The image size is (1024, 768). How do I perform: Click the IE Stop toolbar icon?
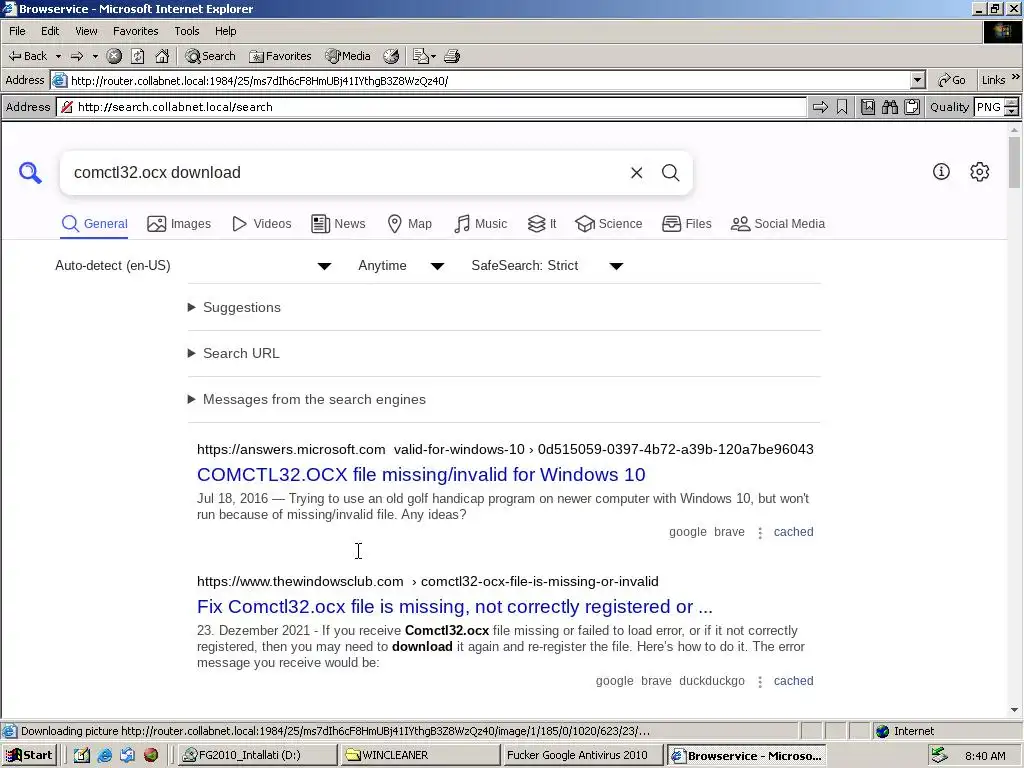point(114,56)
